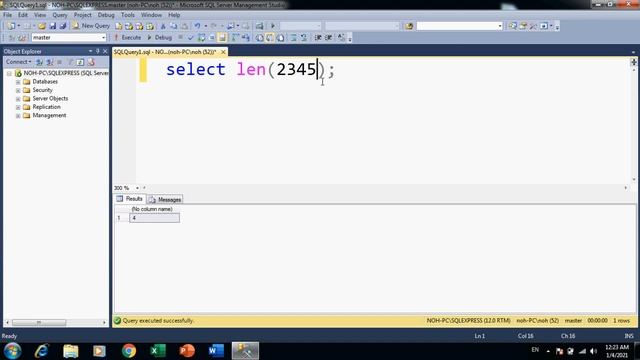Select the Server Objects tree item
This screenshot has width=640, height=360.
(x=50, y=98)
